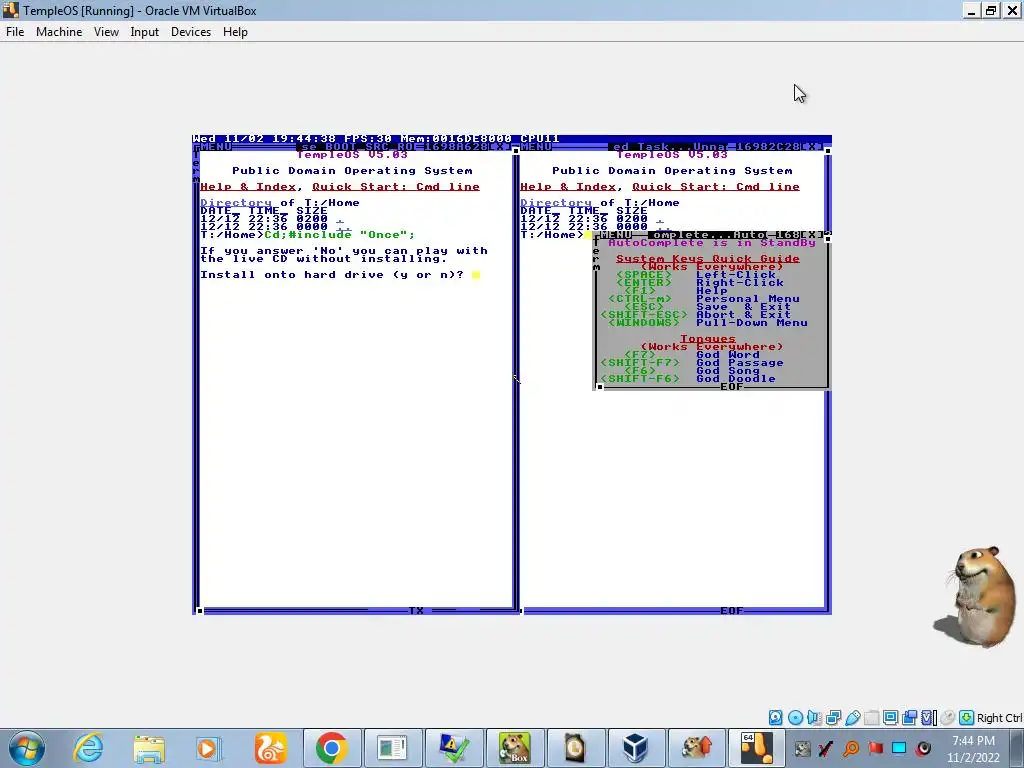Click the speaker volume tray icon

[x=923, y=748]
